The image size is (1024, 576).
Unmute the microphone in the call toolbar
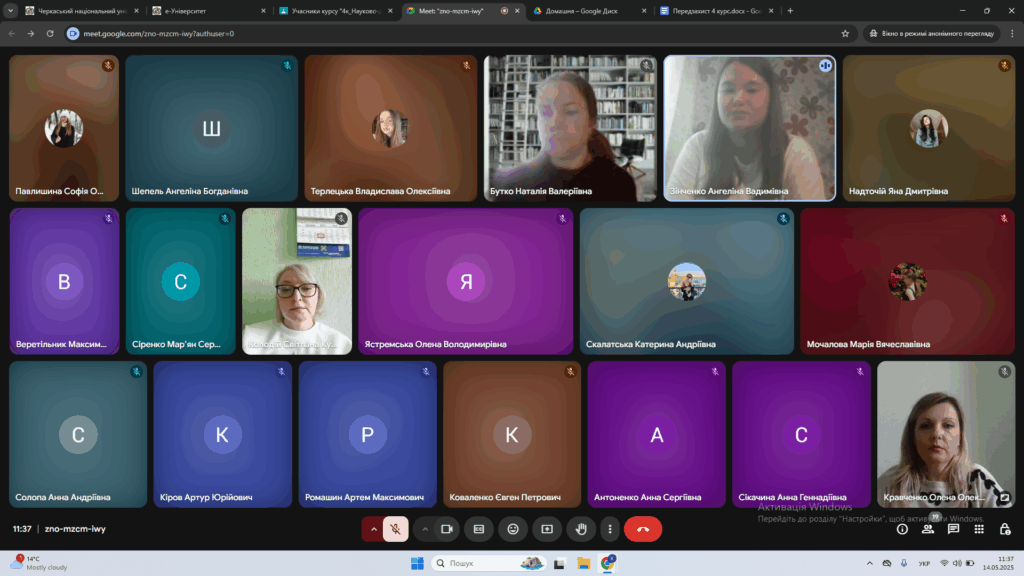coord(396,529)
